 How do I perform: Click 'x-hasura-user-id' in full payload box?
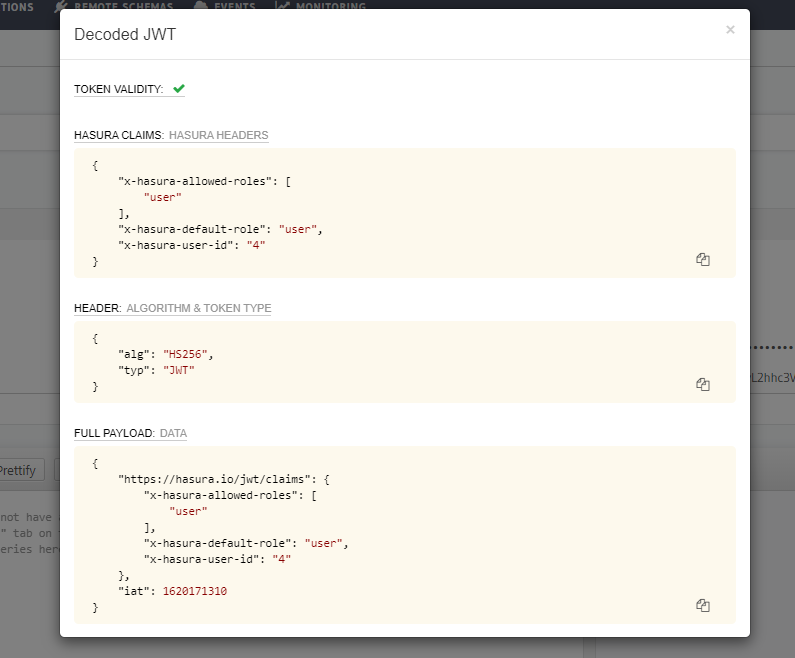[x=205, y=559]
